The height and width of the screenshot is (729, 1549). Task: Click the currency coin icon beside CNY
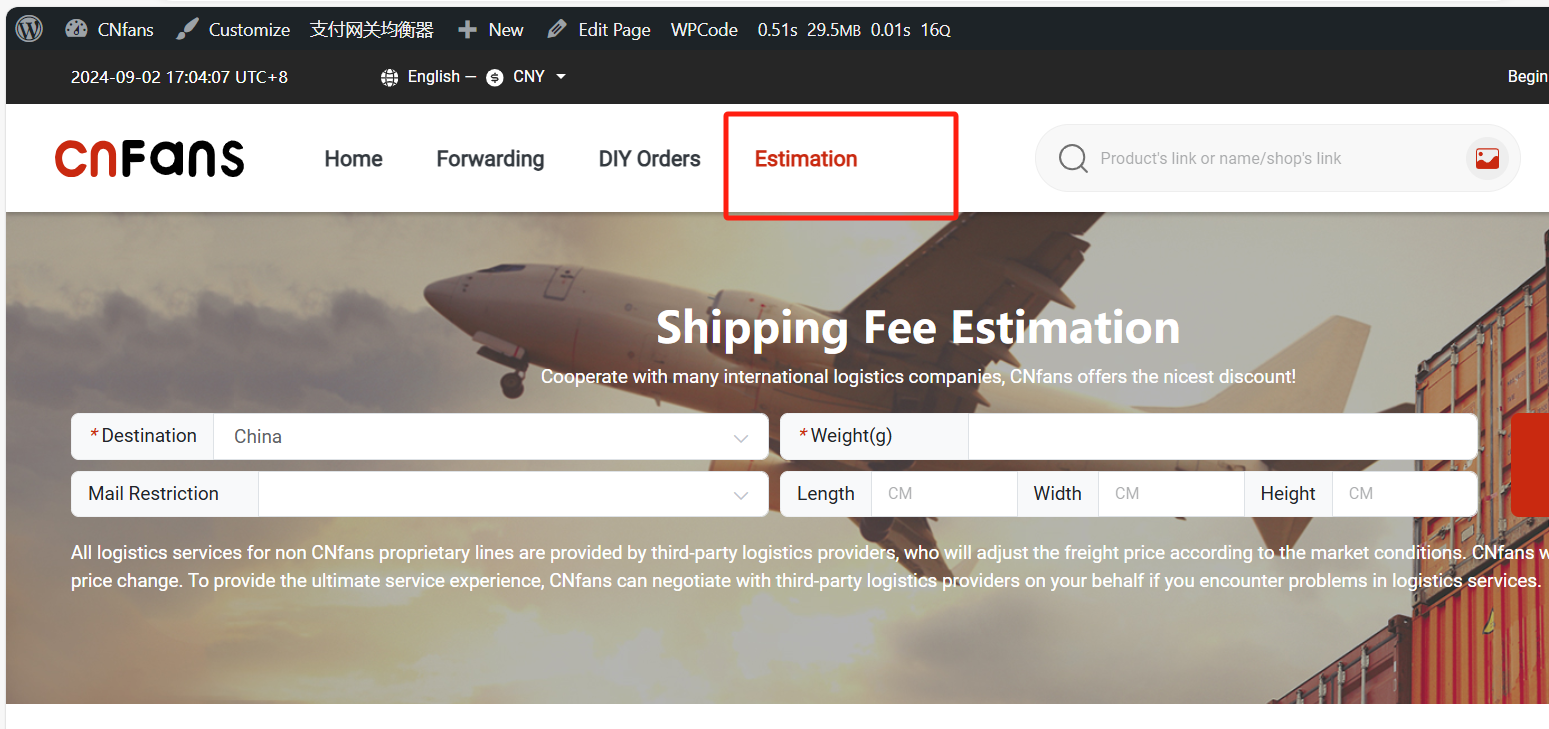point(495,77)
